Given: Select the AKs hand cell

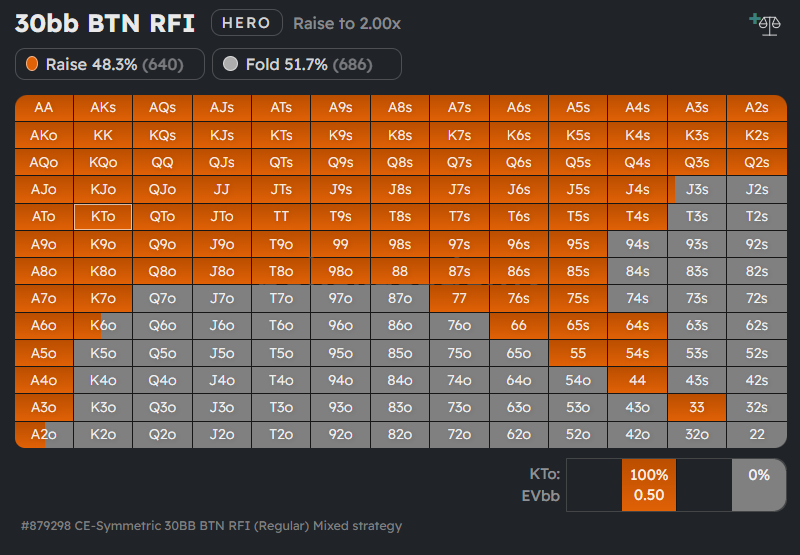Looking at the screenshot, I should (x=103, y=108).
